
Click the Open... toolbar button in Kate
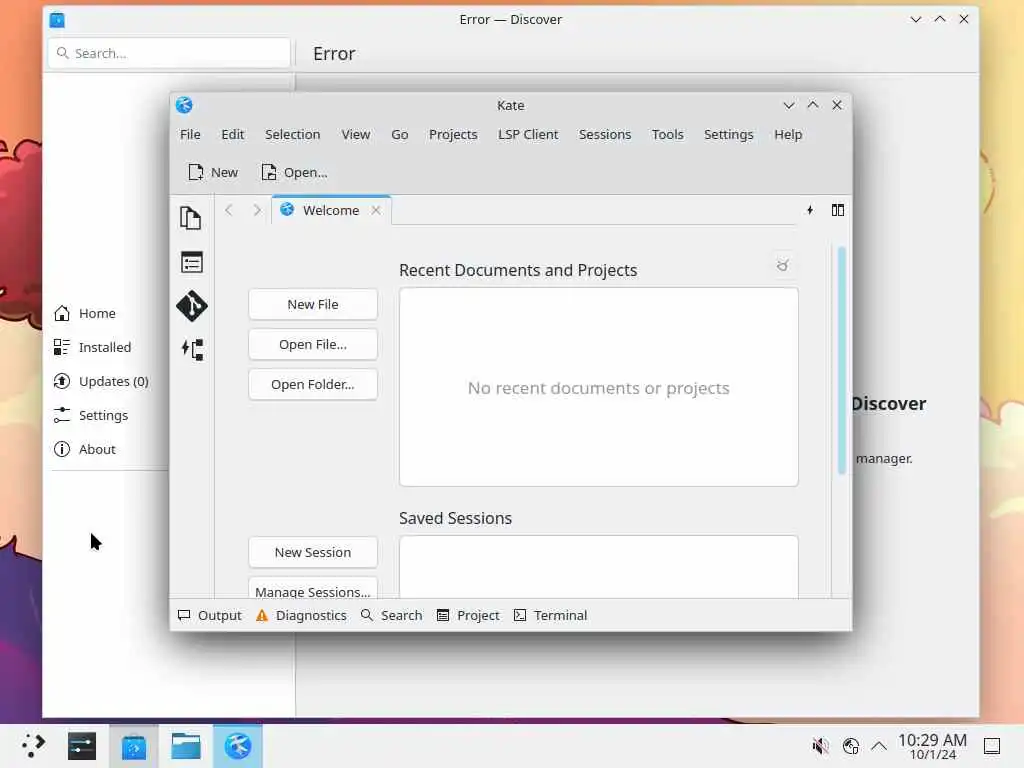(294, 172)
